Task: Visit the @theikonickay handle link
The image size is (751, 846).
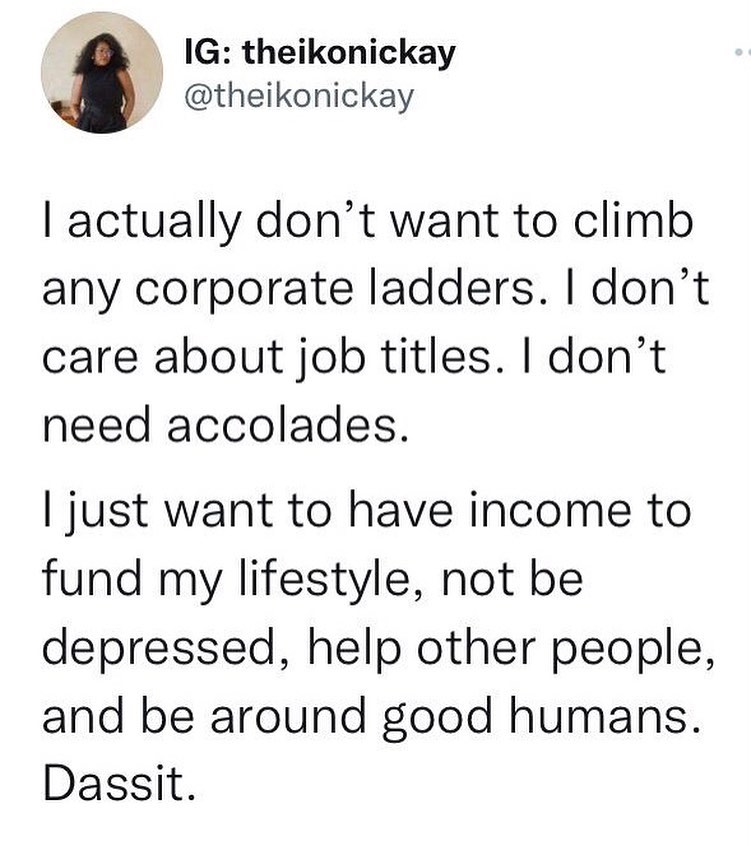Action: [299, 96]
